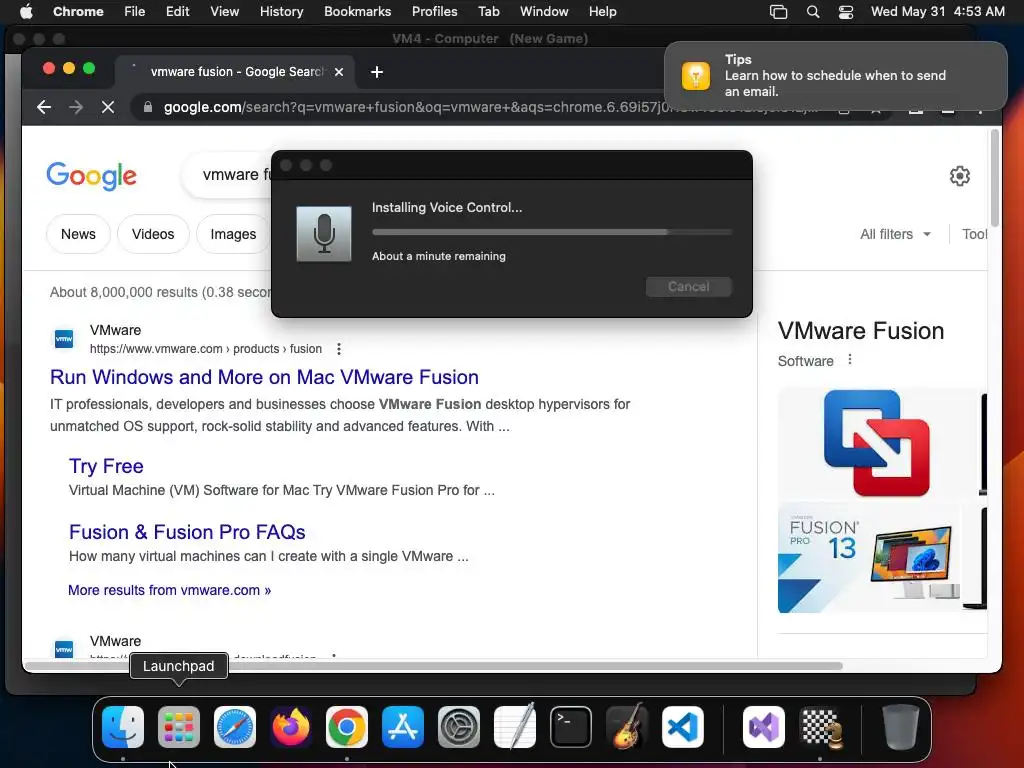This screenshot has height=768, width=1024.
Task: Open Control Center in menu bar
Action: [x=846, y=12]
